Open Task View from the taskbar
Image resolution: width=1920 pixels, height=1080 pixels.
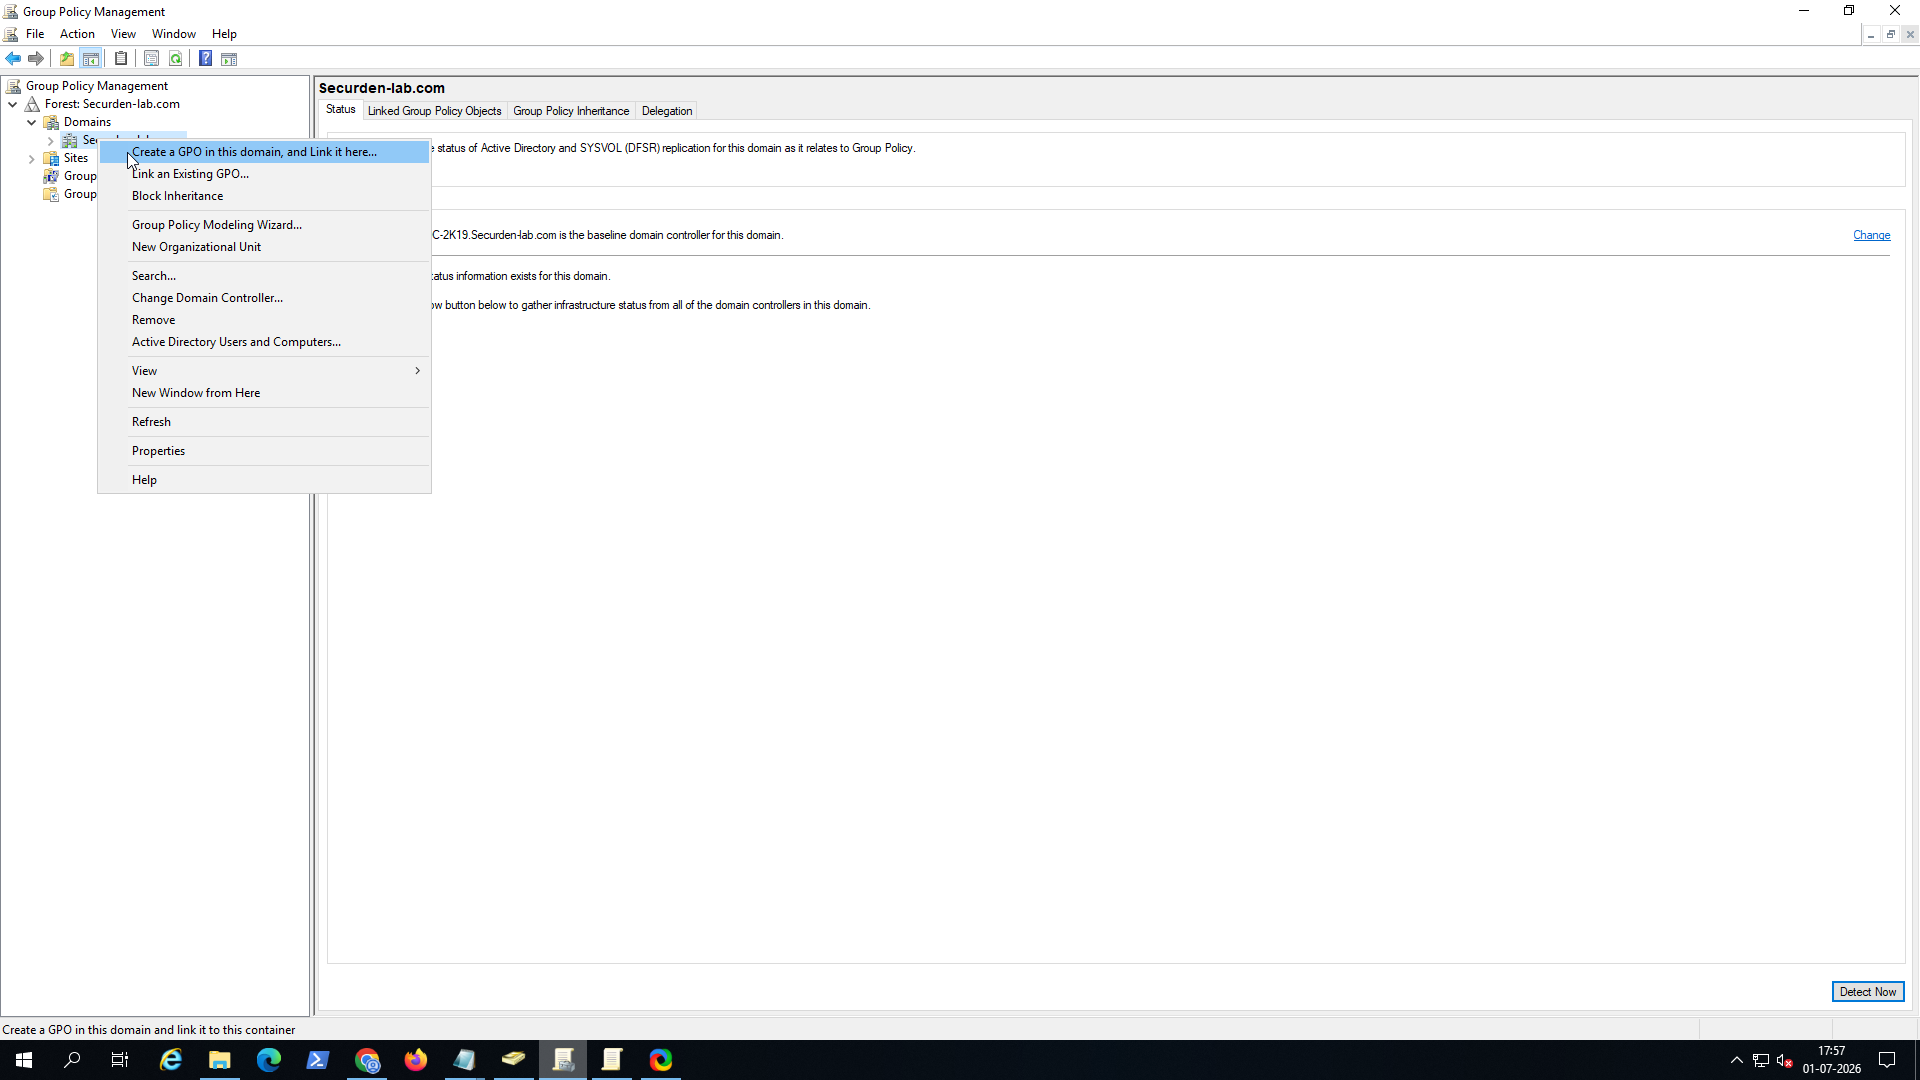coord(120,1060)
